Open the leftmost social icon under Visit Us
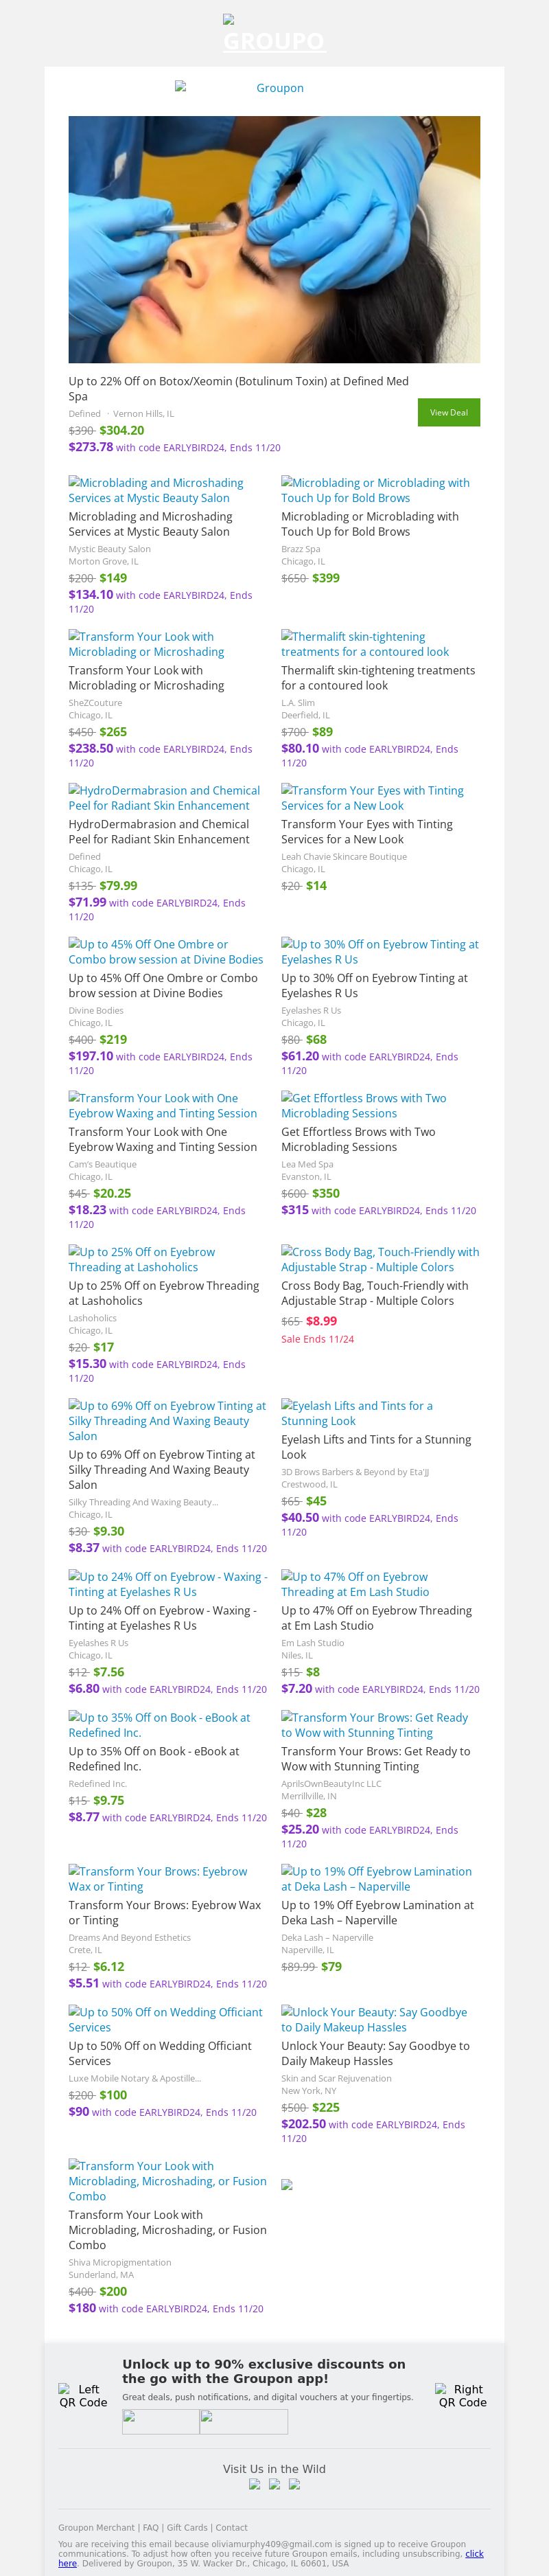The image size is (549, 2576). (x=255, y=2484)
